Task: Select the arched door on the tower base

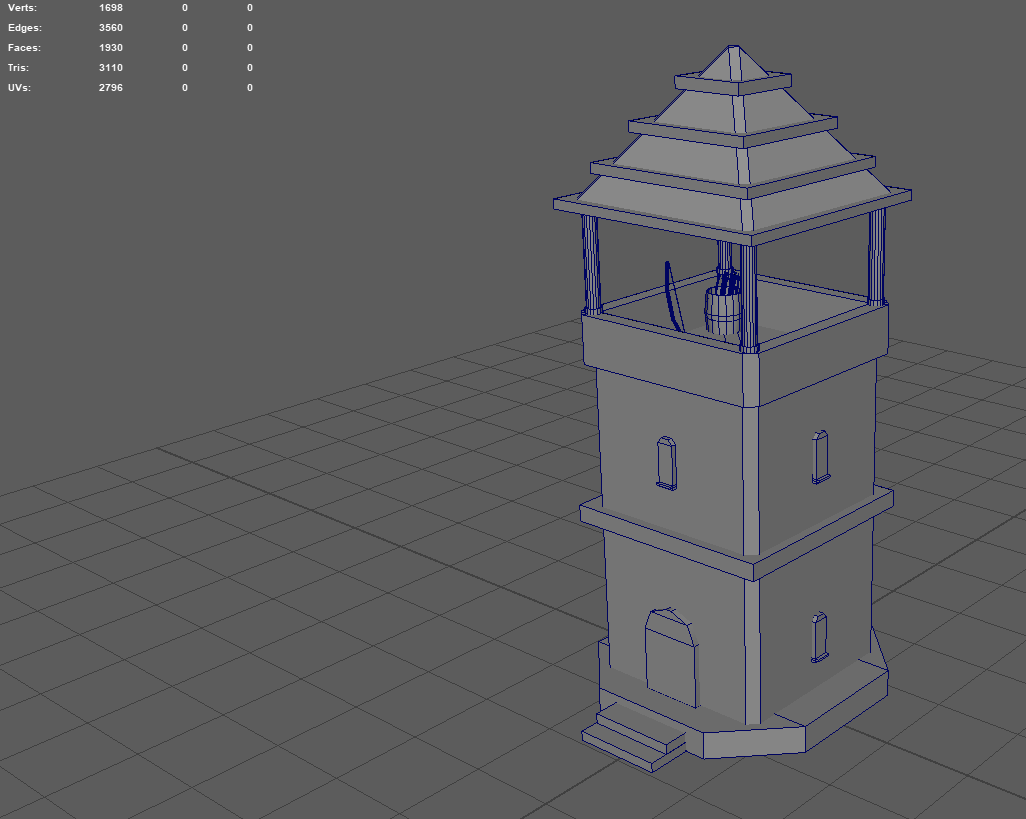Action: 671,658
